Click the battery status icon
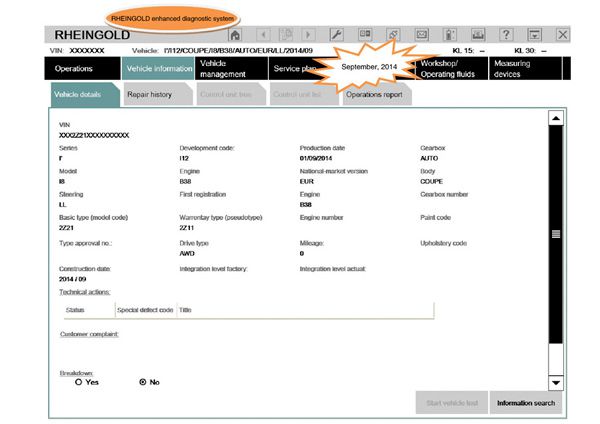This screenshot has width=600, height=424. [450, 35]
